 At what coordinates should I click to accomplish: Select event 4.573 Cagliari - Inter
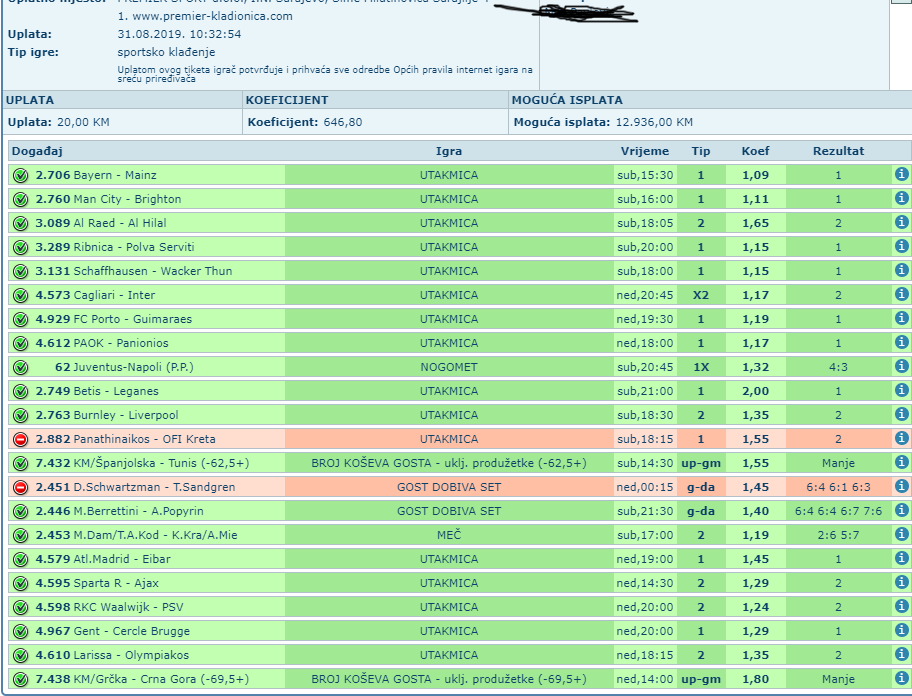point(95,295)
